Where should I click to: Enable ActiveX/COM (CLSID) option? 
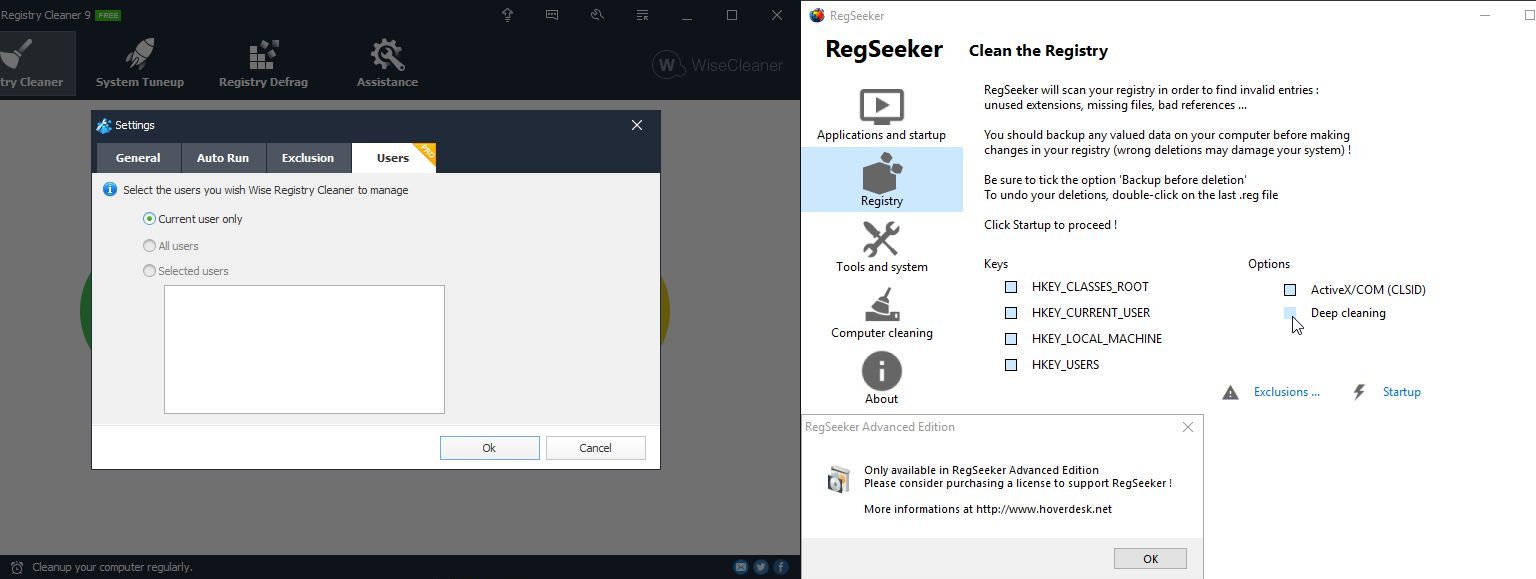point(1290,290)
